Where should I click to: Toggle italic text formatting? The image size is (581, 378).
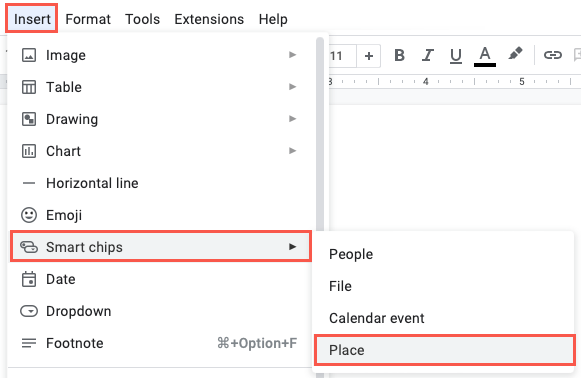coord(428,56)
